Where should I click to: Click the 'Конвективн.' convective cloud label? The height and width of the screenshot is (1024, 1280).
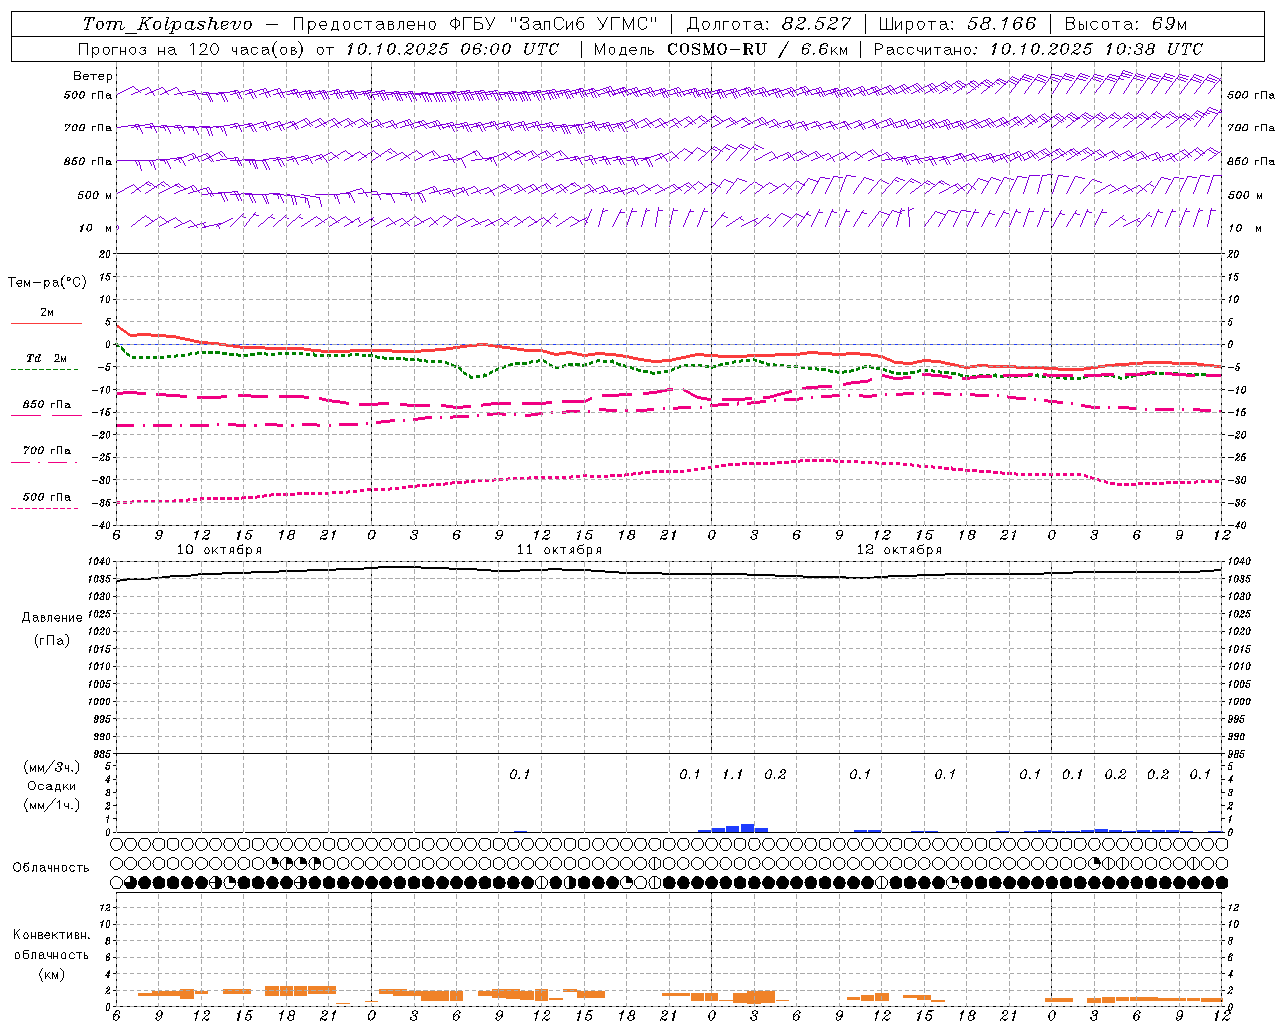click(x=51, y=934)
